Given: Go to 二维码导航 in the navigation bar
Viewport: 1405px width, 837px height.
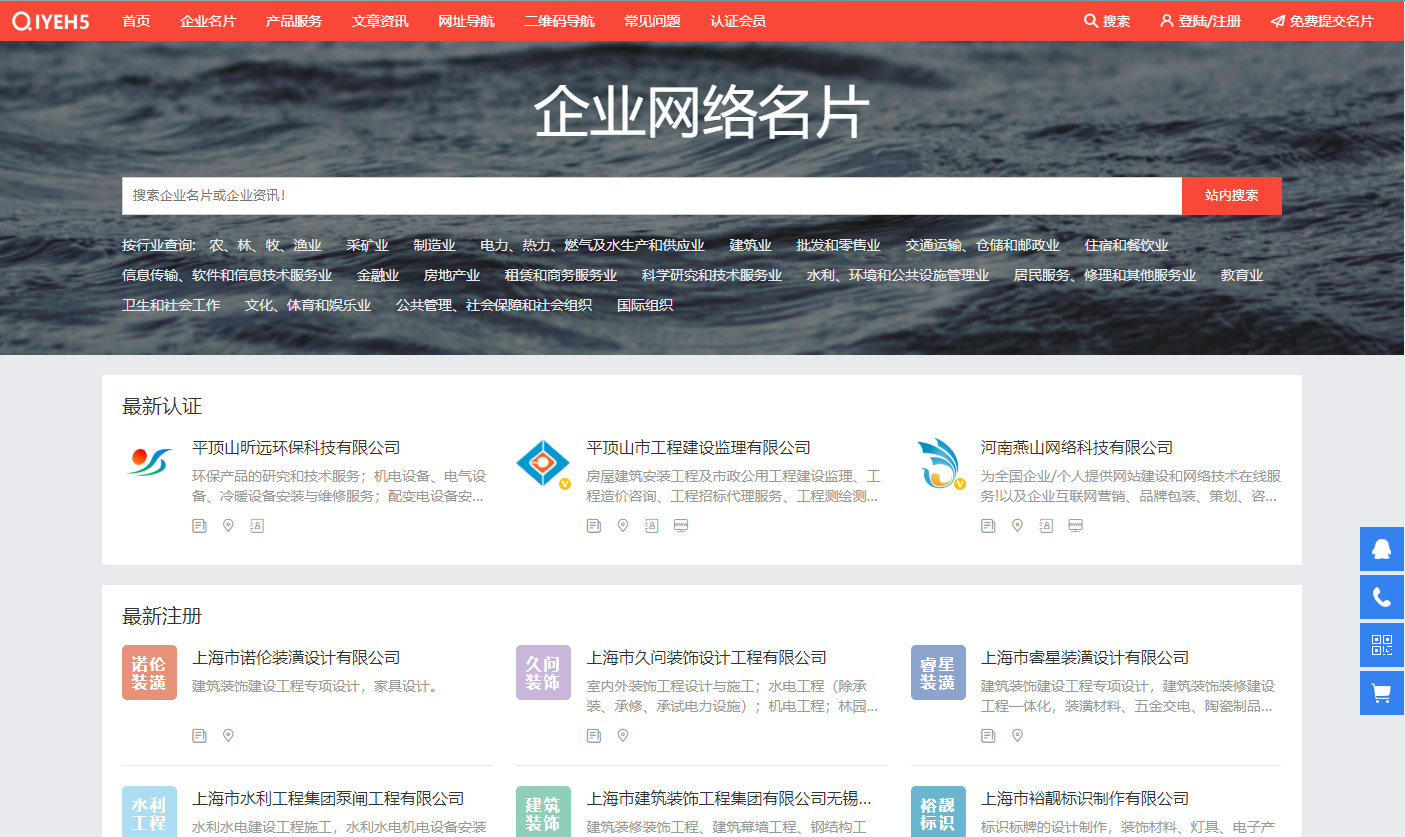Looking at the screenshot, I should pos(559,21).
